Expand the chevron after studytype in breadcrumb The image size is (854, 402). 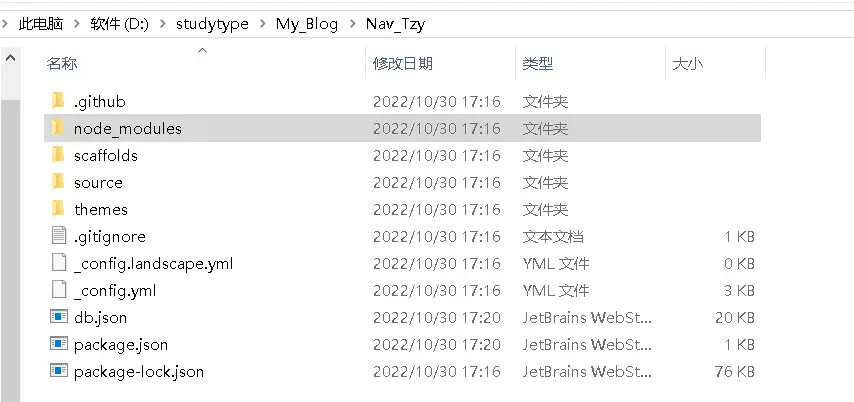click(x=262, y=24)
